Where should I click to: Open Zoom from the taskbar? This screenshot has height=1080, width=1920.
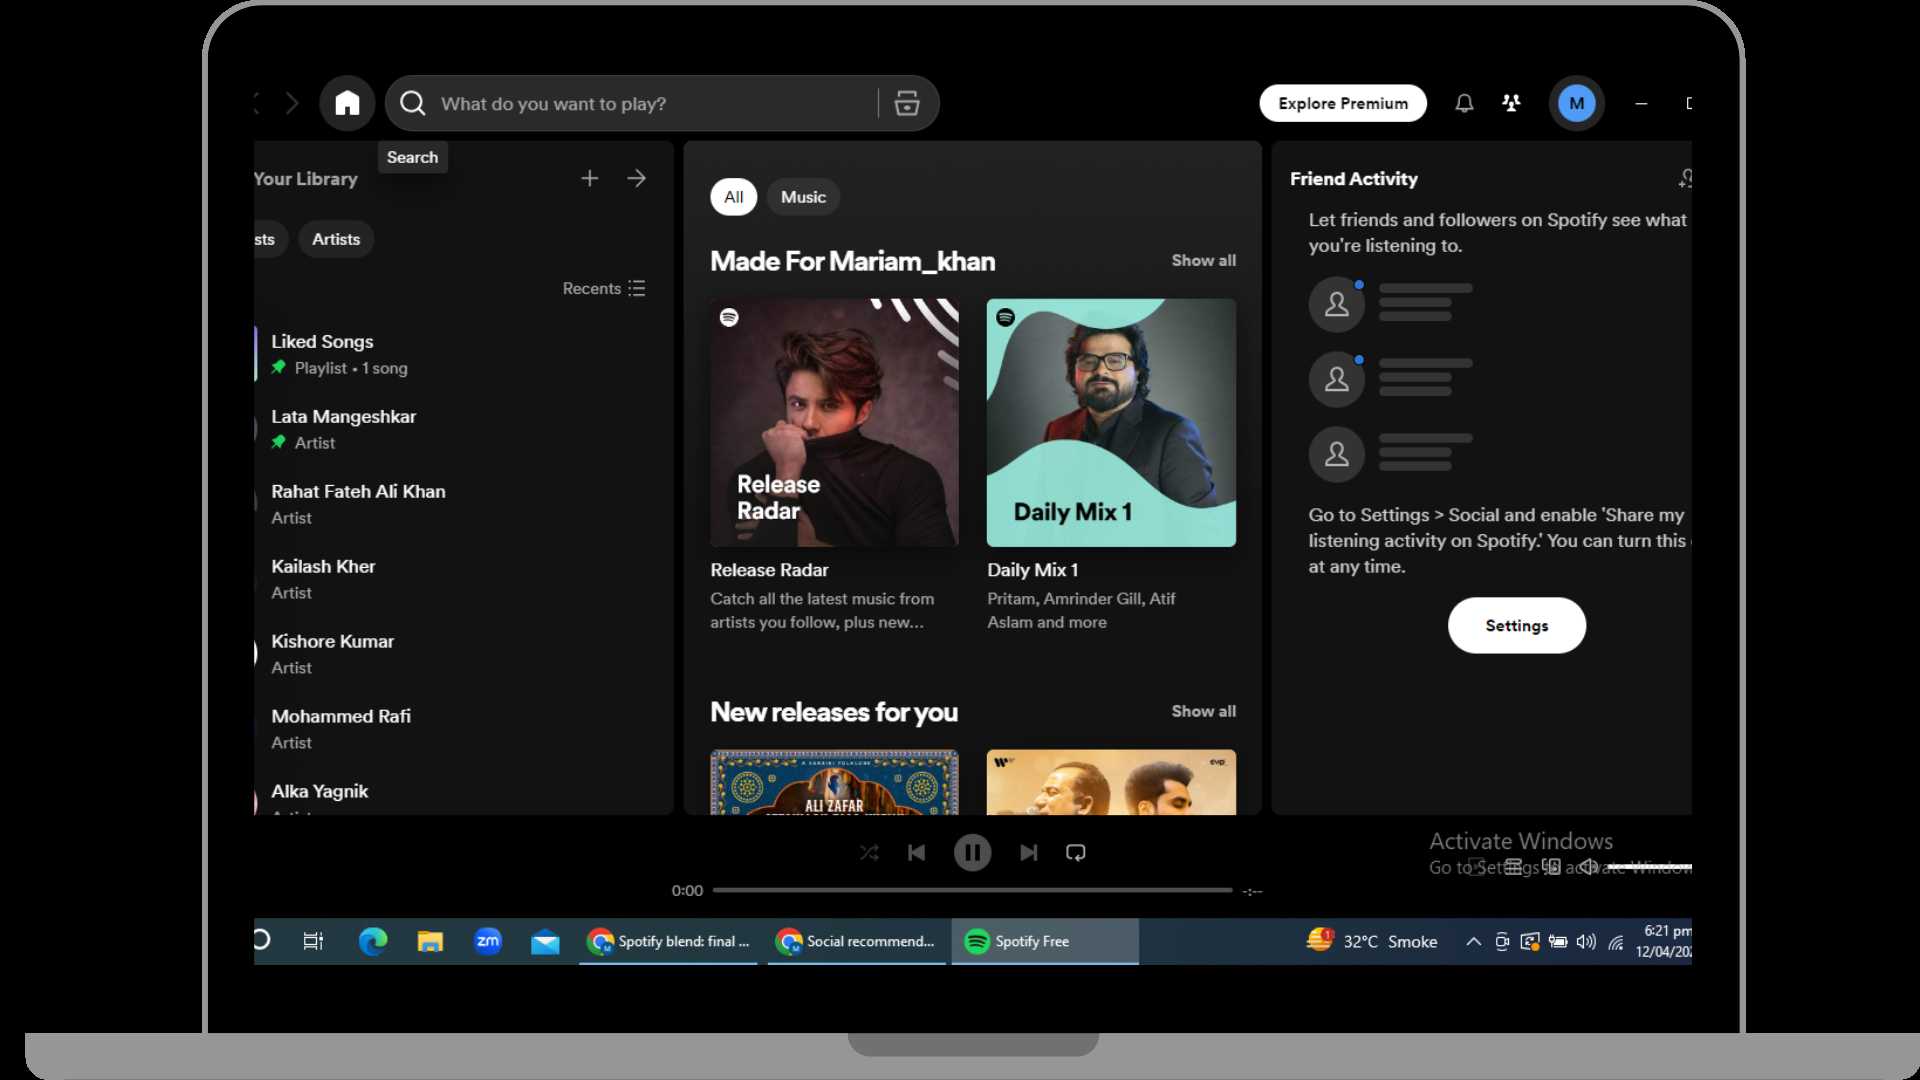[488, 941]
